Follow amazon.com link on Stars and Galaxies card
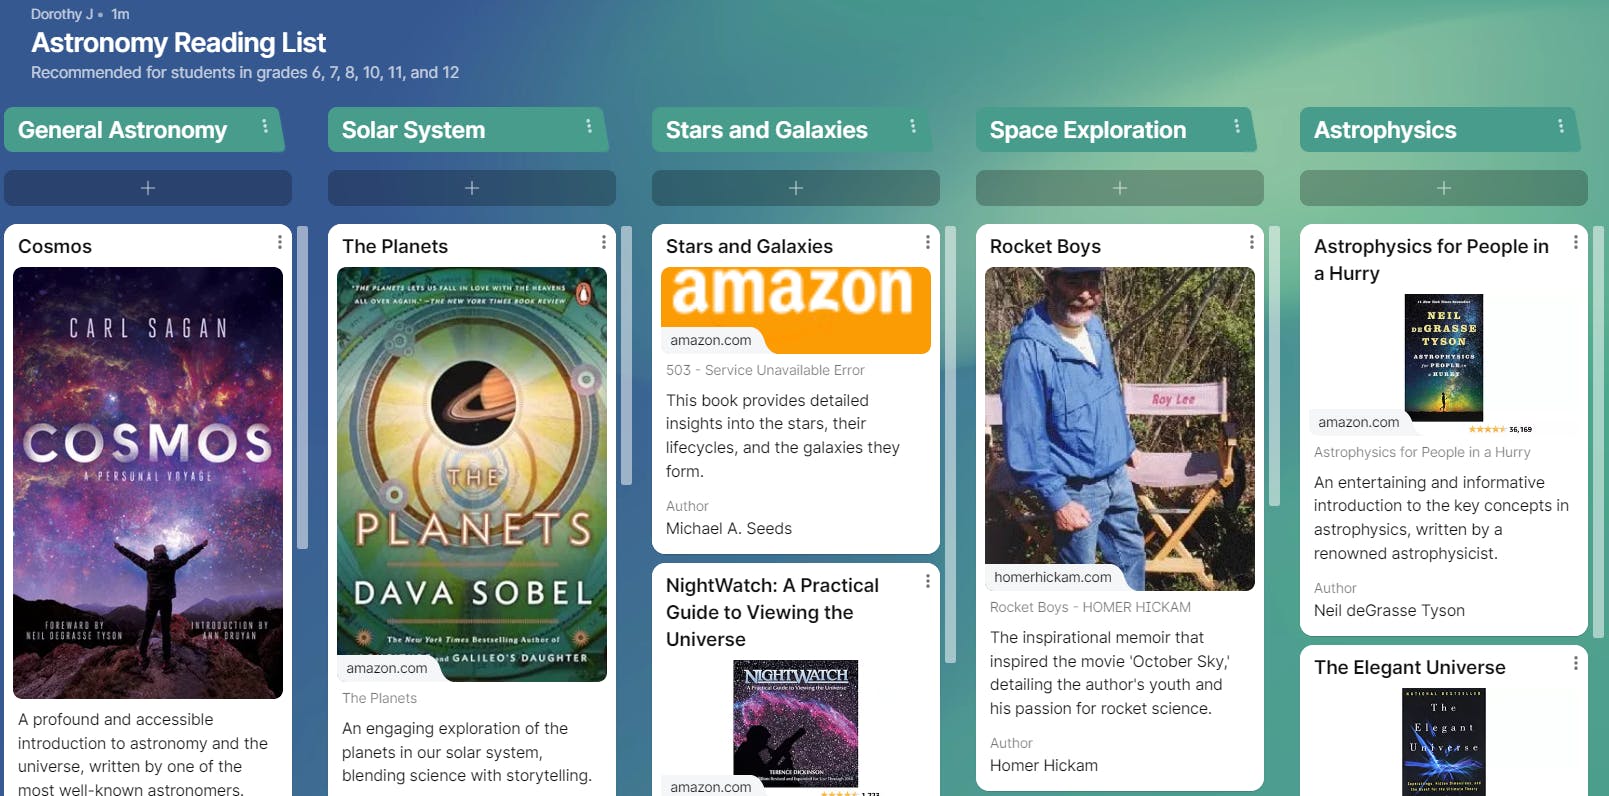This screenshot has height=796, width=1609. click(x=711, y=340)
